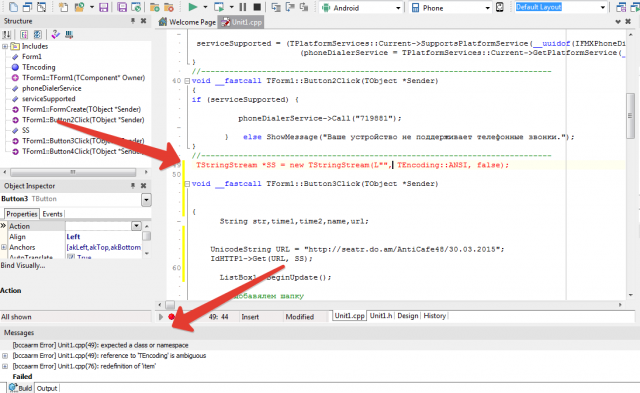This screenshot has height=393, width=640.
Task: Pin the Structure panel
Action: click(133, 20)
